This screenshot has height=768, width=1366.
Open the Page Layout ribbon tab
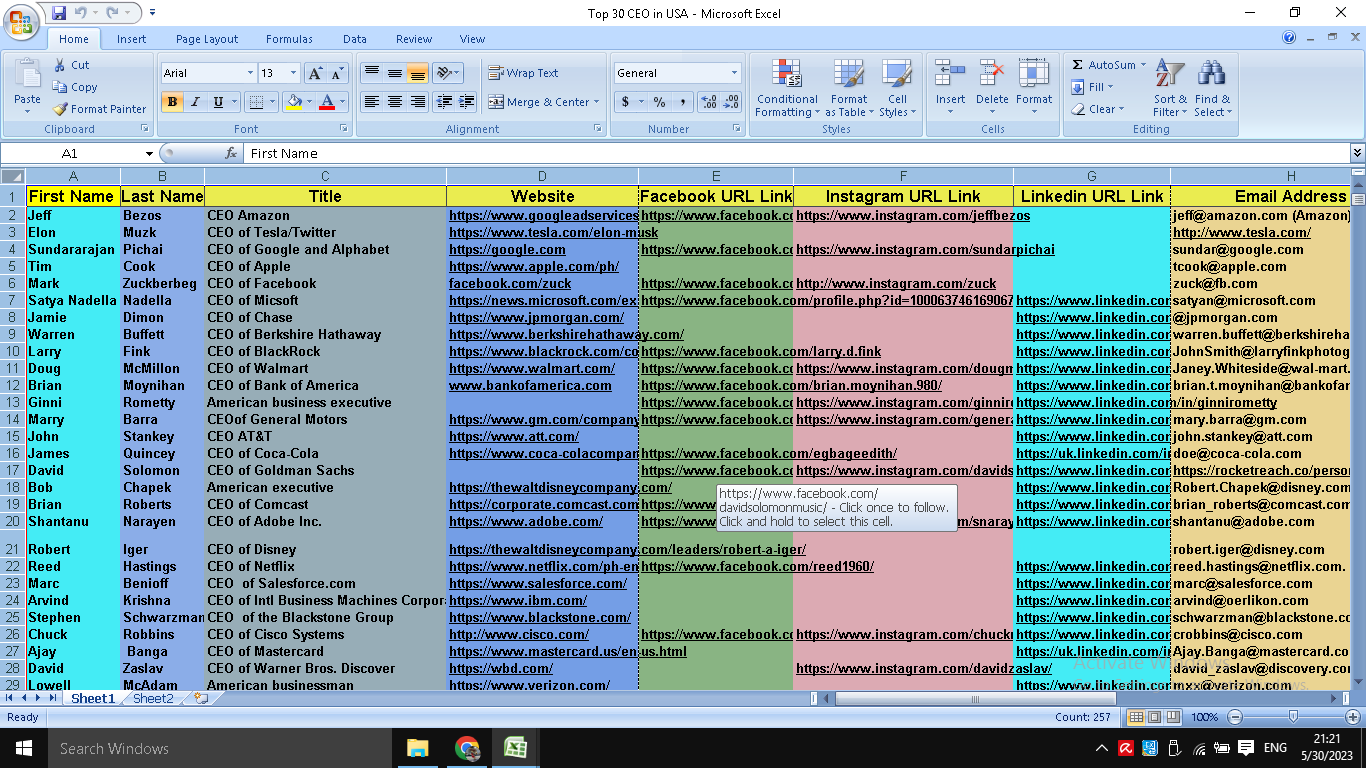pyautogui.click(x=207, y=39)
